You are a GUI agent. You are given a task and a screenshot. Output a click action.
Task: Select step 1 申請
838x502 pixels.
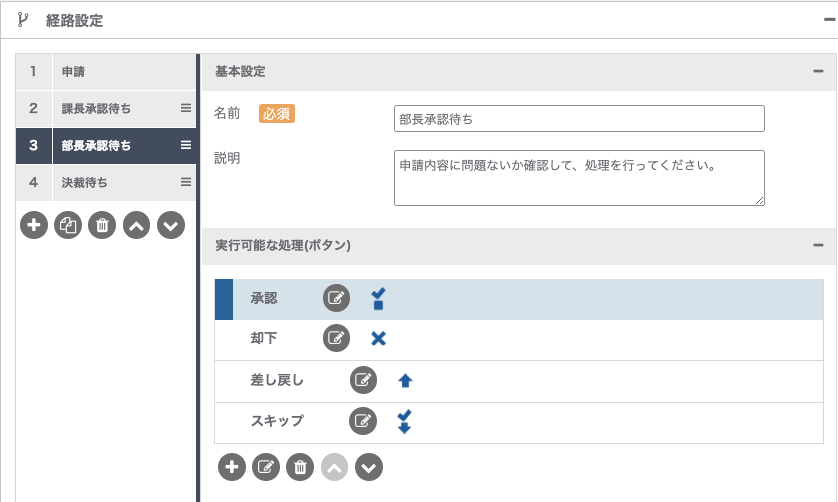pos(106,71)
